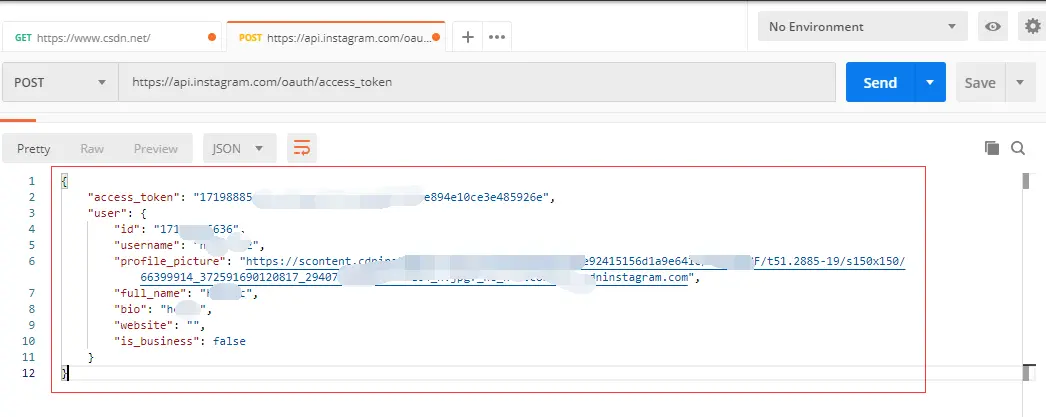Switch response view to Preview
Screen dimensions: 1046x417
155,149
